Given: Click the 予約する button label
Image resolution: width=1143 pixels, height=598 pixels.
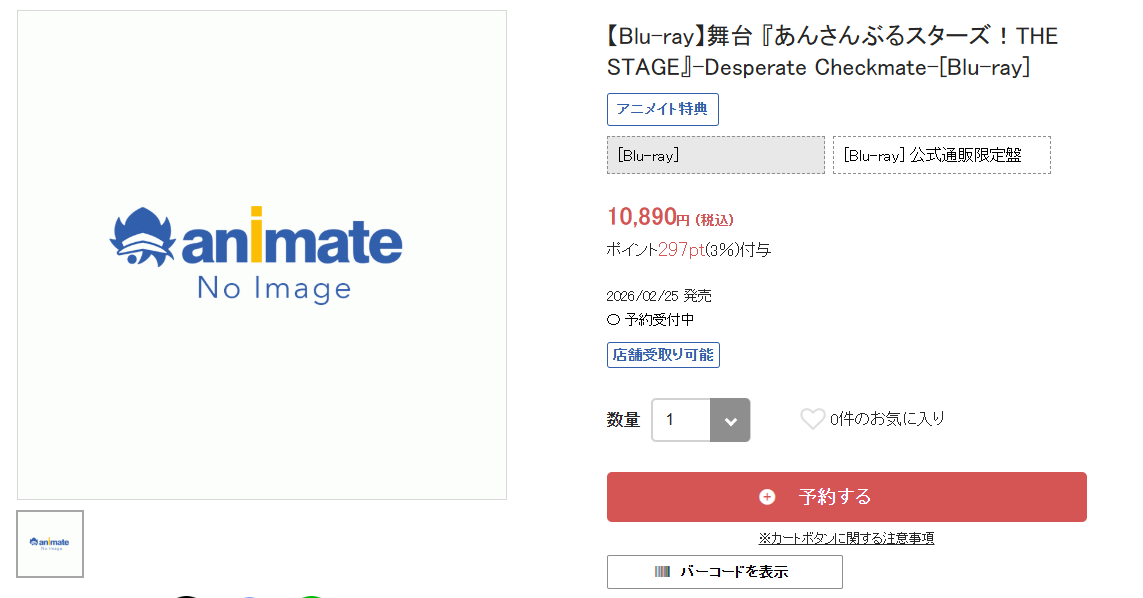Looking at the screenshot, I should click(x=835, y=497).
